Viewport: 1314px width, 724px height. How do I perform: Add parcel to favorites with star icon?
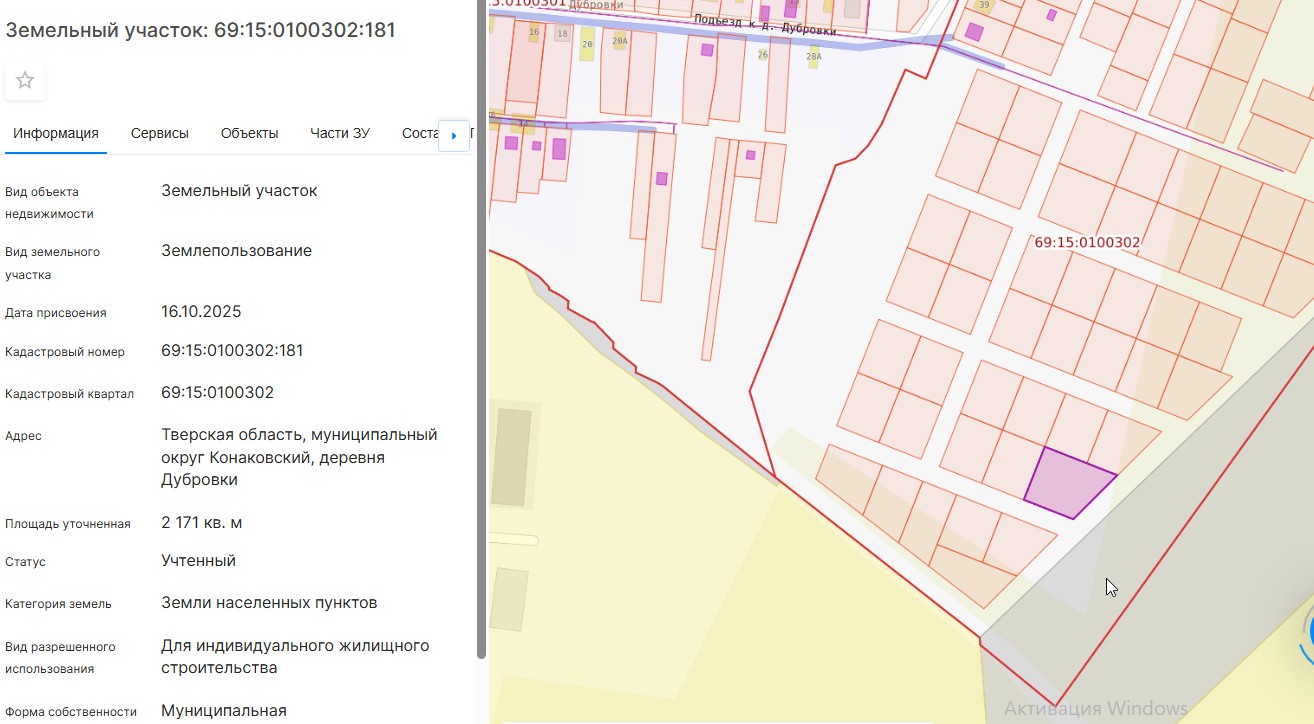[x=25, y=80]
